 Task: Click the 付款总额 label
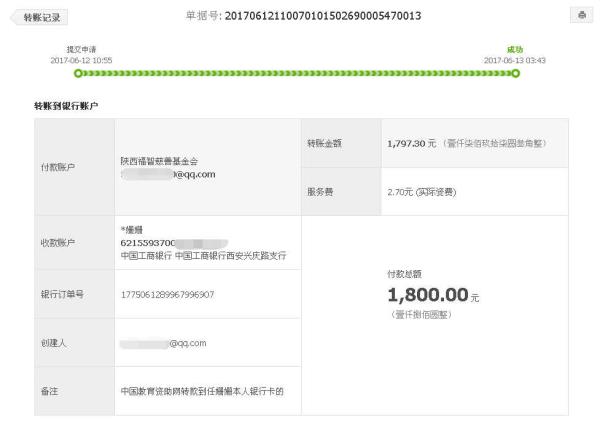point(404,274)
